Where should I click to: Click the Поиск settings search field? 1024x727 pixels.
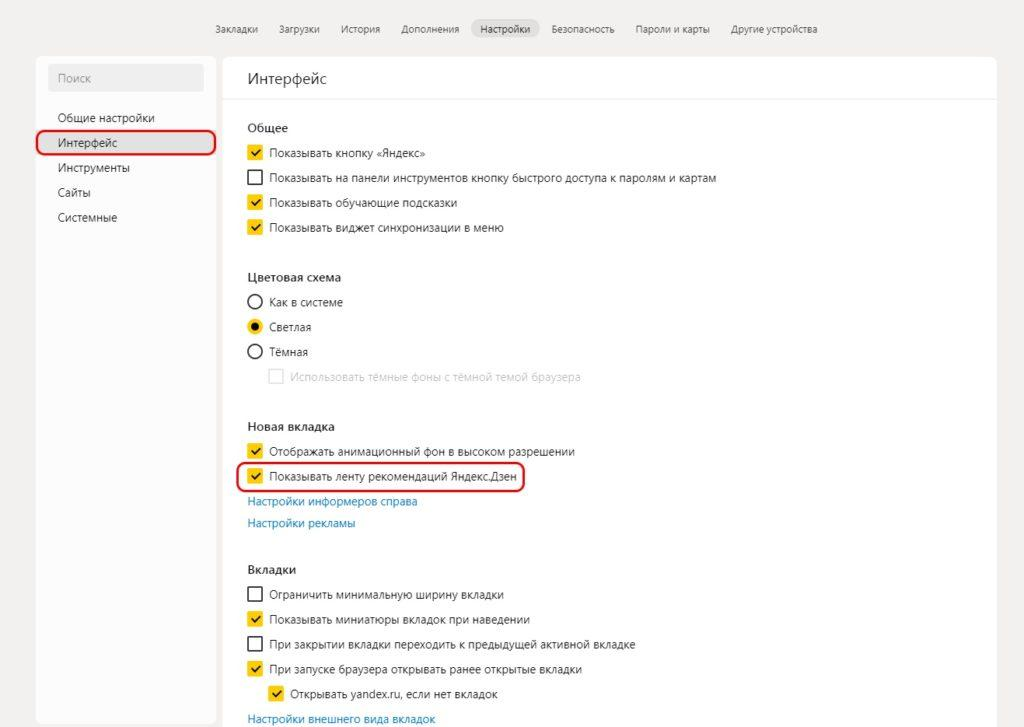coord(126,78)
